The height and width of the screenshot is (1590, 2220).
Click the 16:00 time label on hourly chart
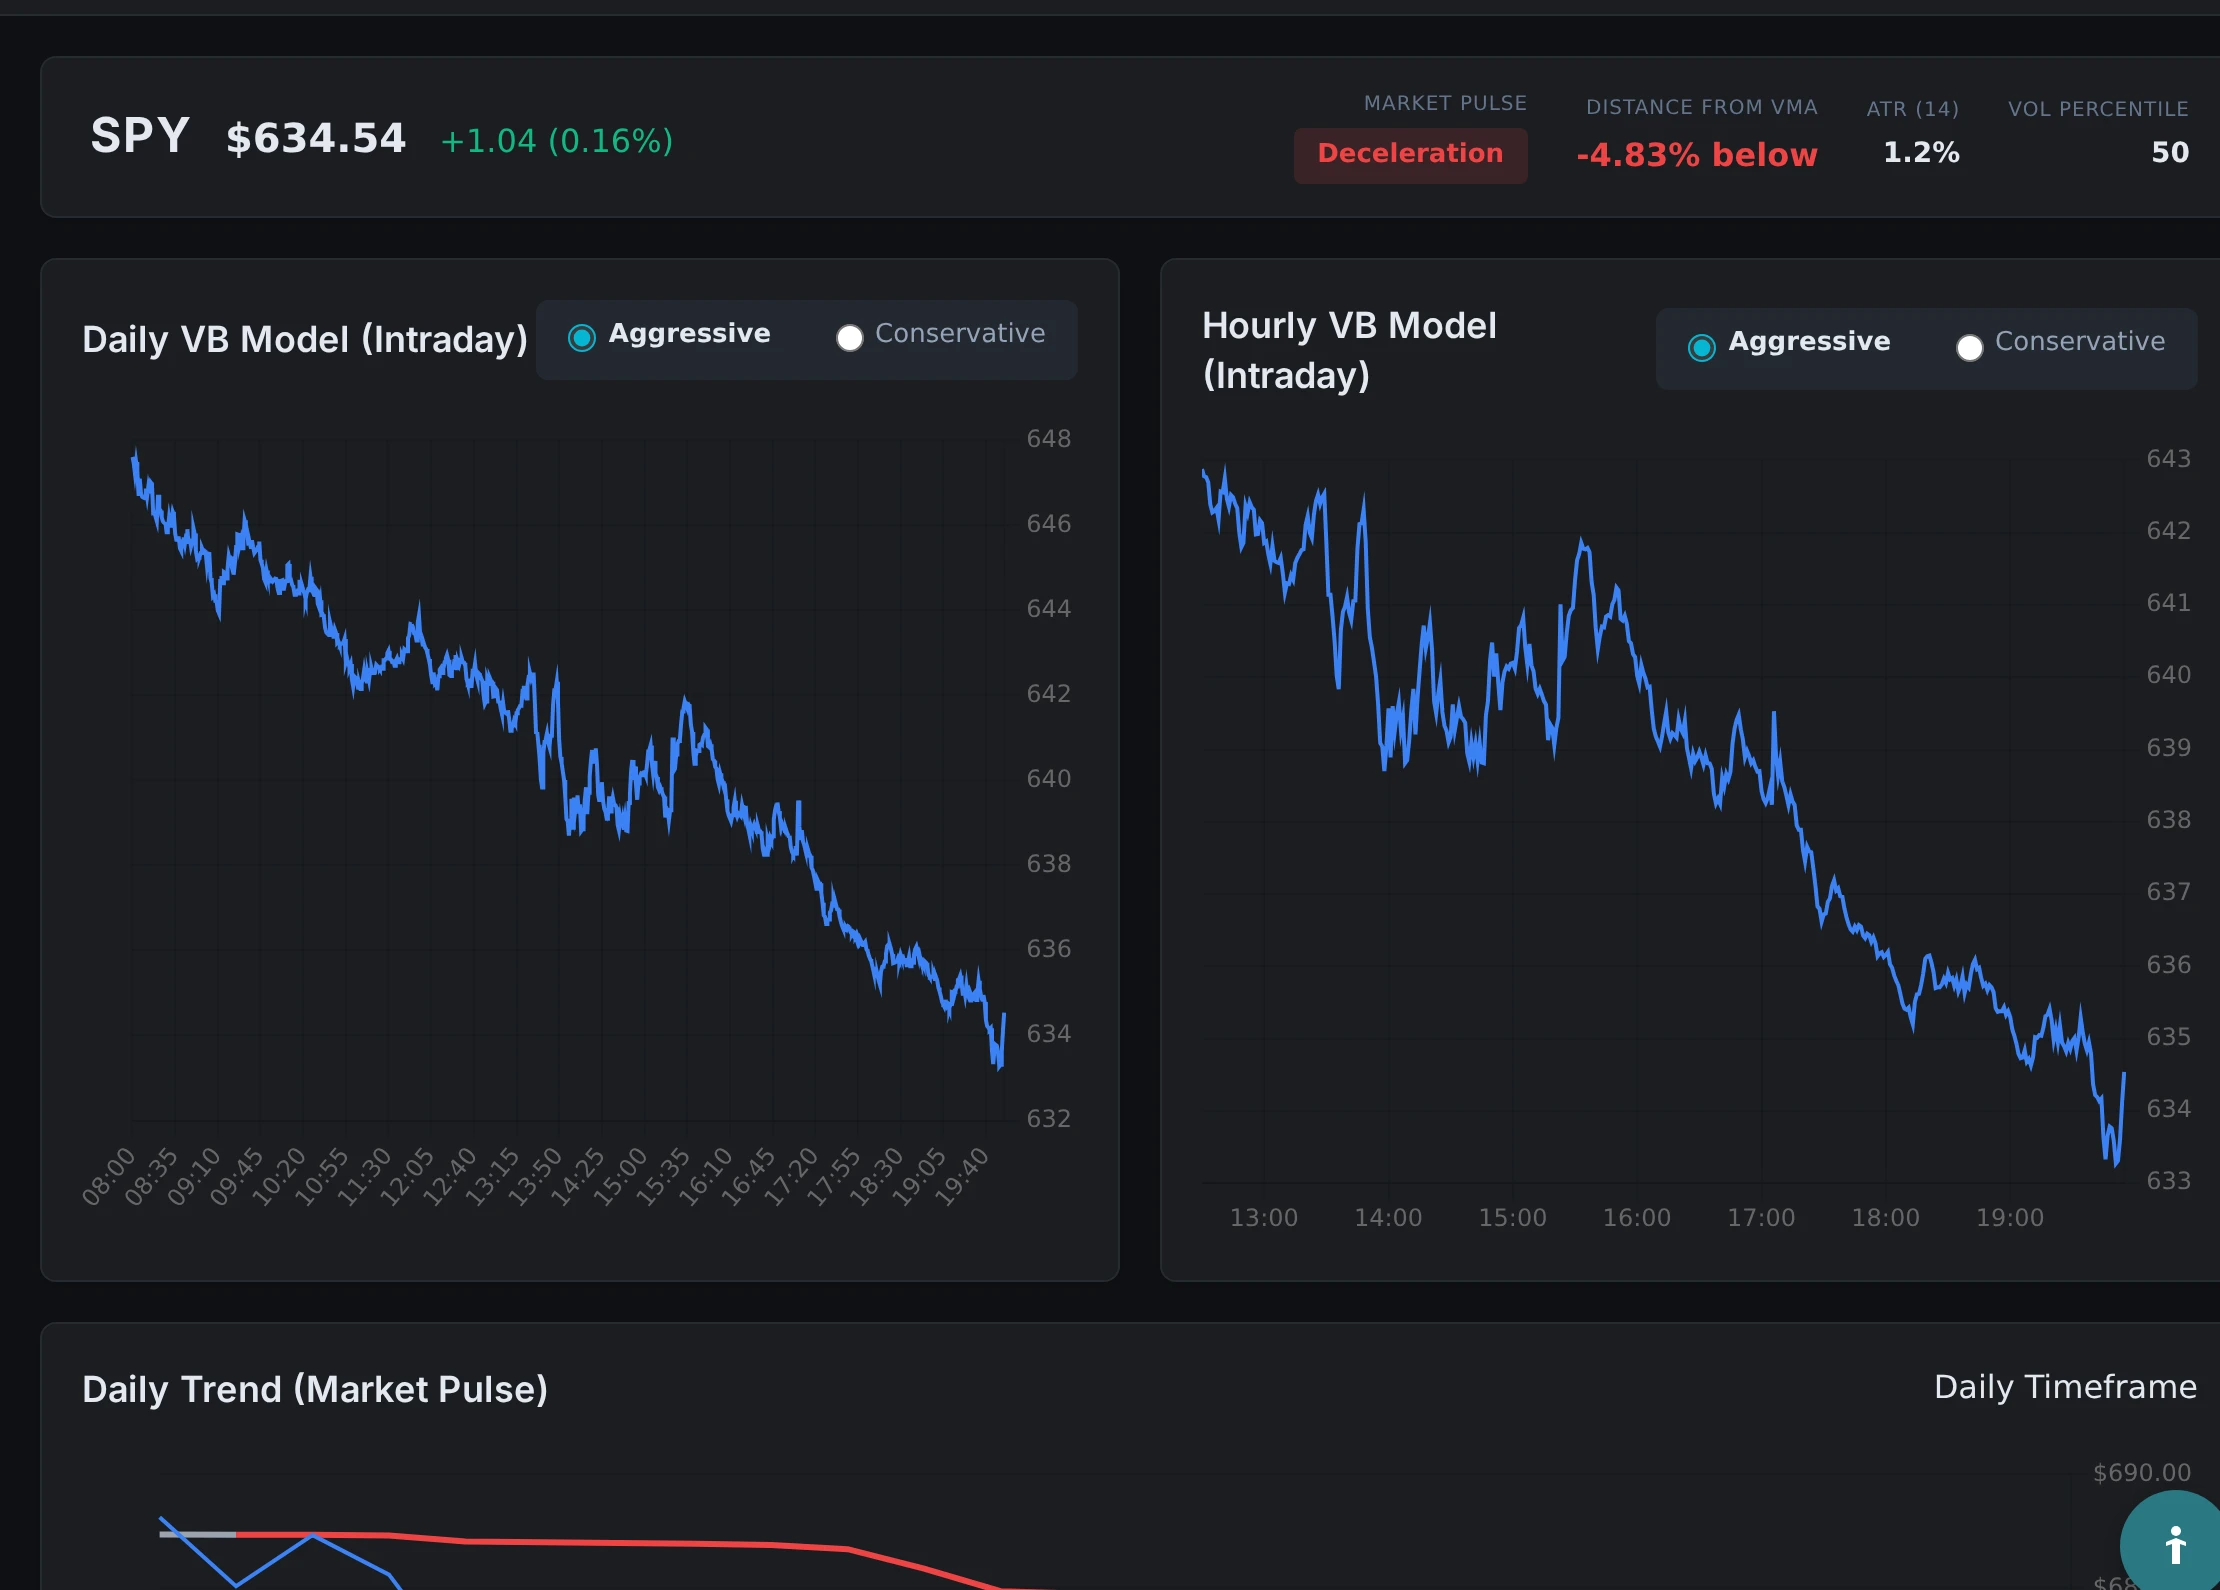[1637, 1218]
